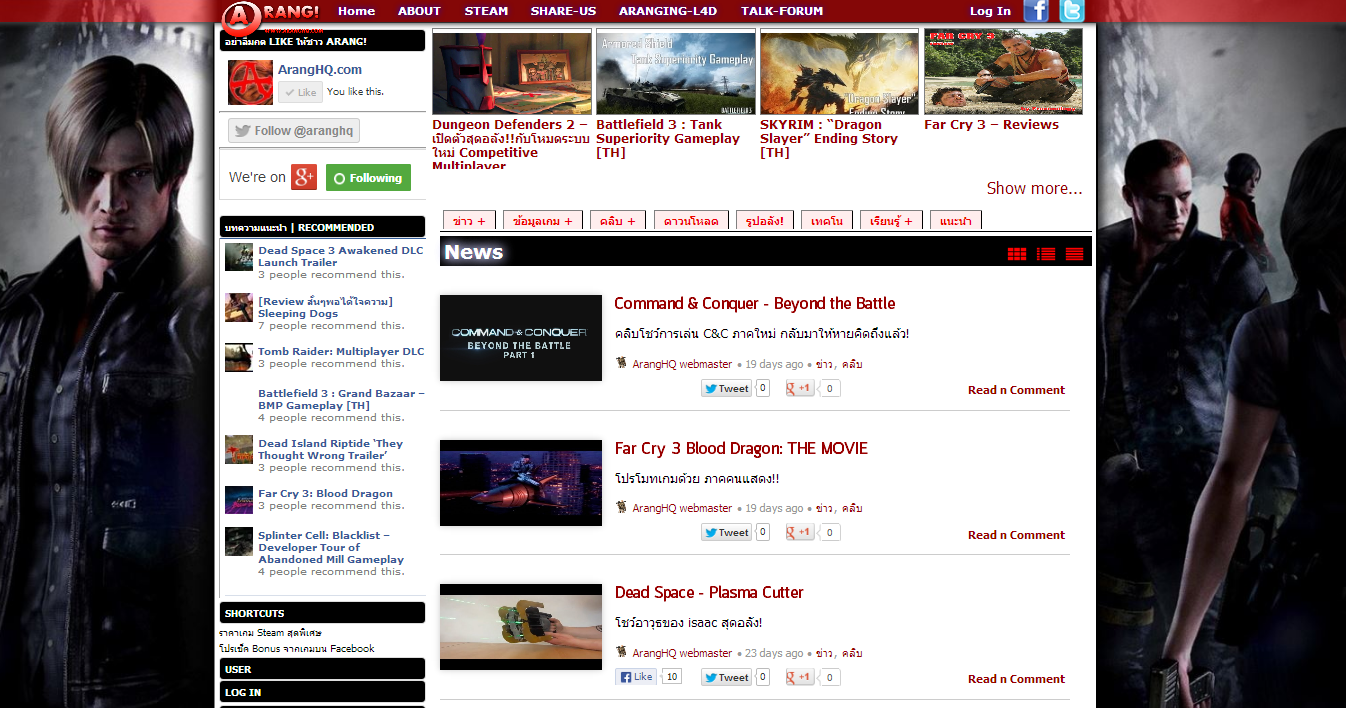Click the ARANG! site logo
Viewport: 1346px width, 708px height.
click(x=271, y=16)
